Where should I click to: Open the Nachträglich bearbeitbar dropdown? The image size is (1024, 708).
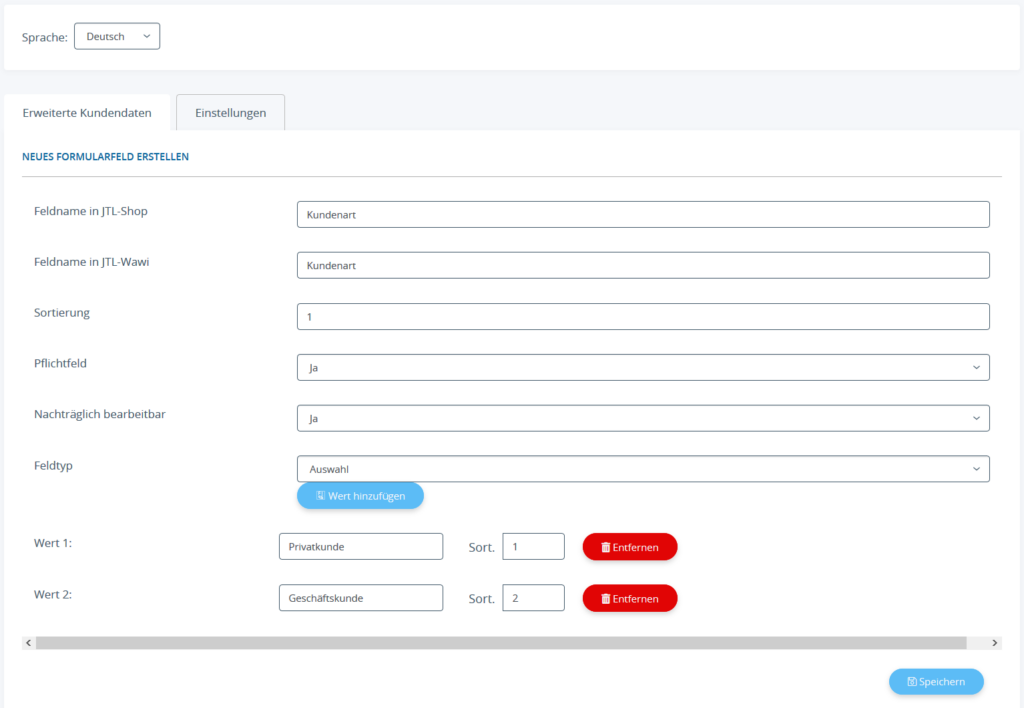pyautogui.click(x=642, y=419)
